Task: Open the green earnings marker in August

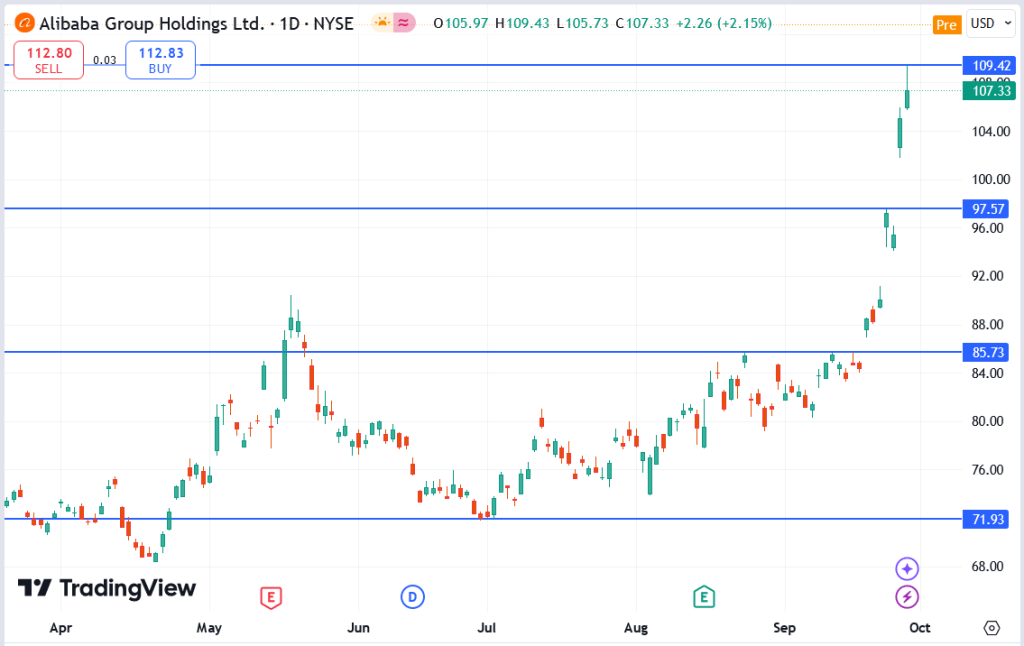Action: 703,596
